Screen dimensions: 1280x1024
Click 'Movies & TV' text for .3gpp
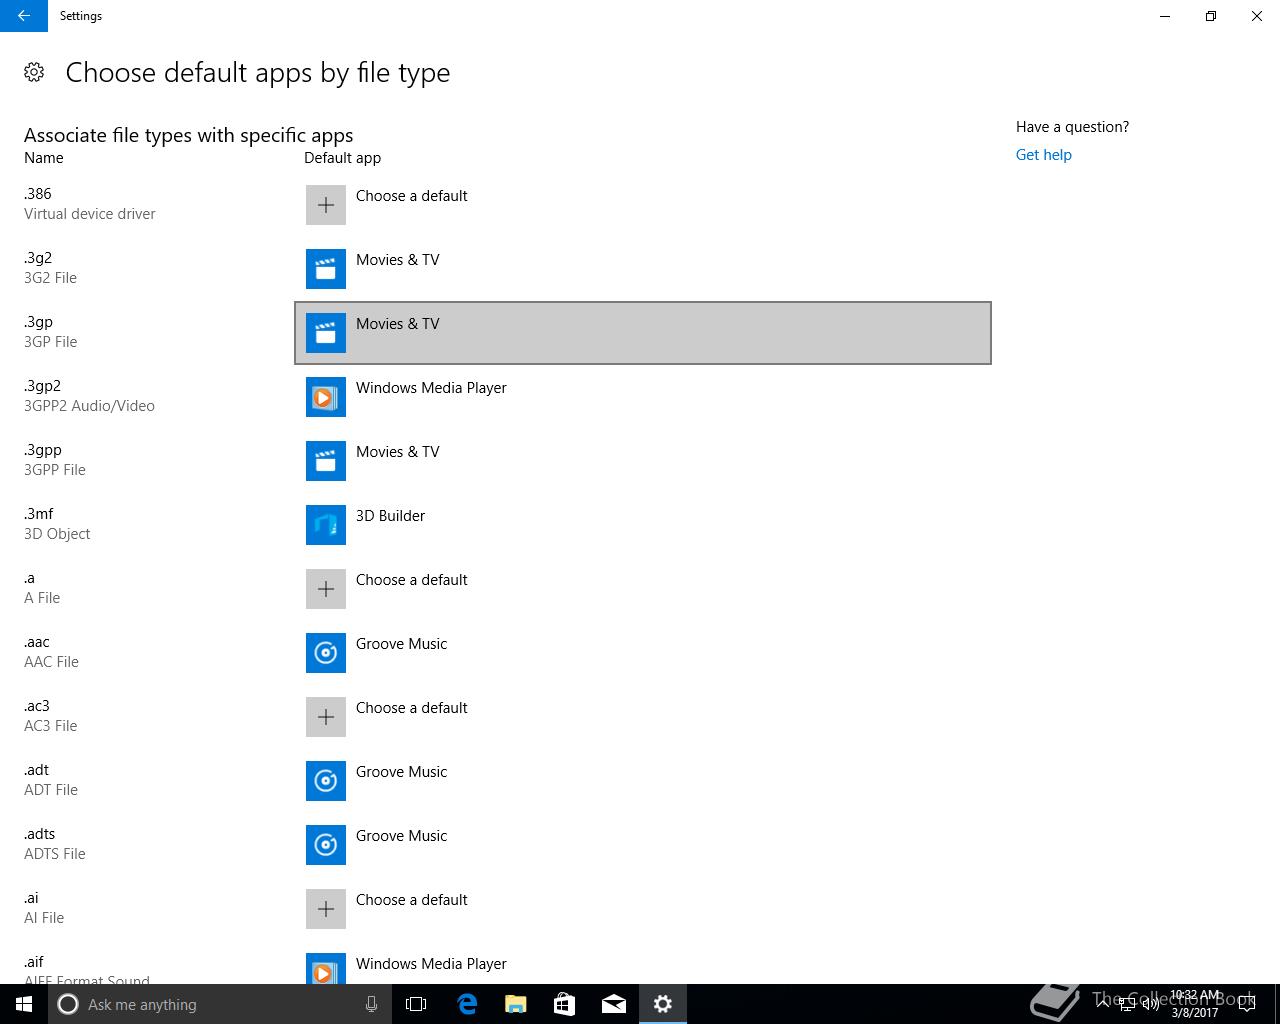tap(398, 452)
